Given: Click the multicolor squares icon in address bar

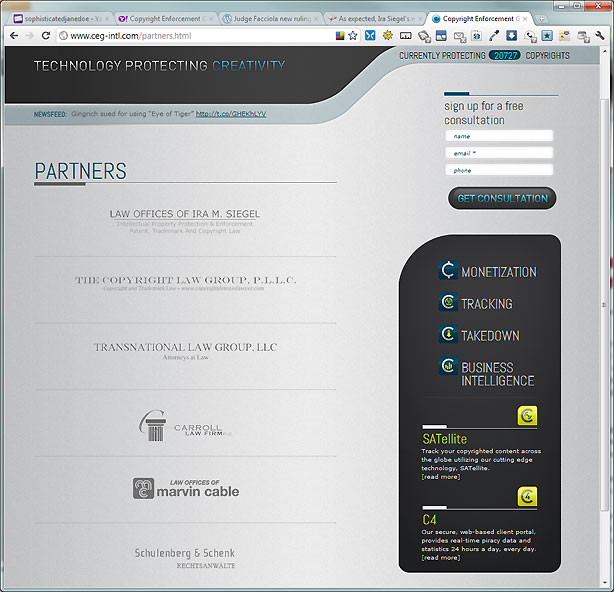Looking at the screenshot, I should pyautogui.click(x=340, y=36).
